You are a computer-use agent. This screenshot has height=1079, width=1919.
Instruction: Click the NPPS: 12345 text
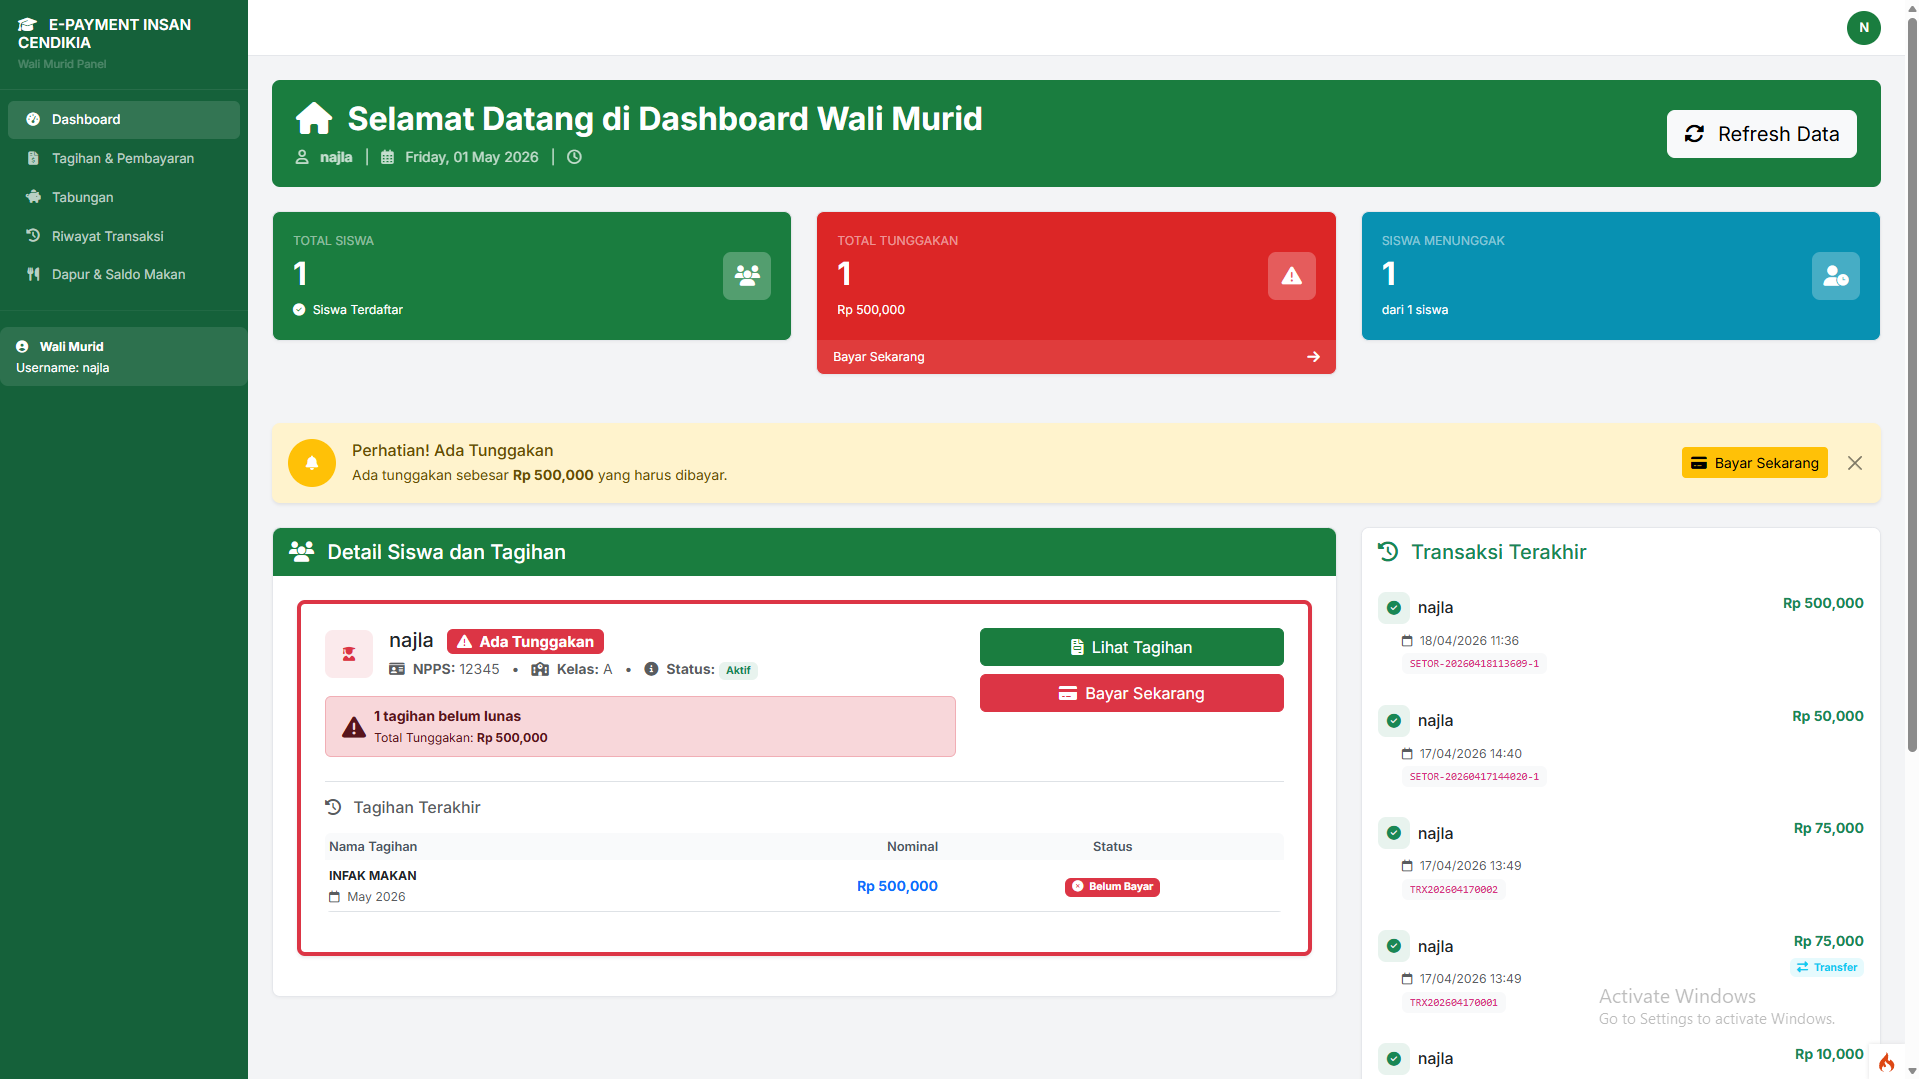point(456,669)
